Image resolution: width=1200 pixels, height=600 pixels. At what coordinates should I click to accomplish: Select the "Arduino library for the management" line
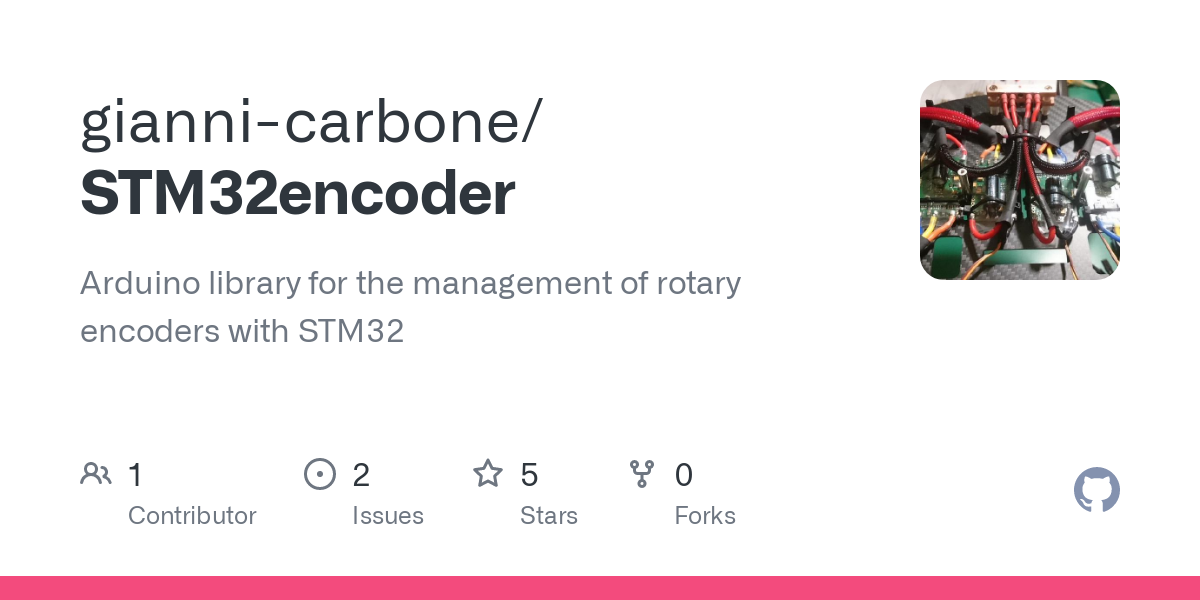coord(410,284)
